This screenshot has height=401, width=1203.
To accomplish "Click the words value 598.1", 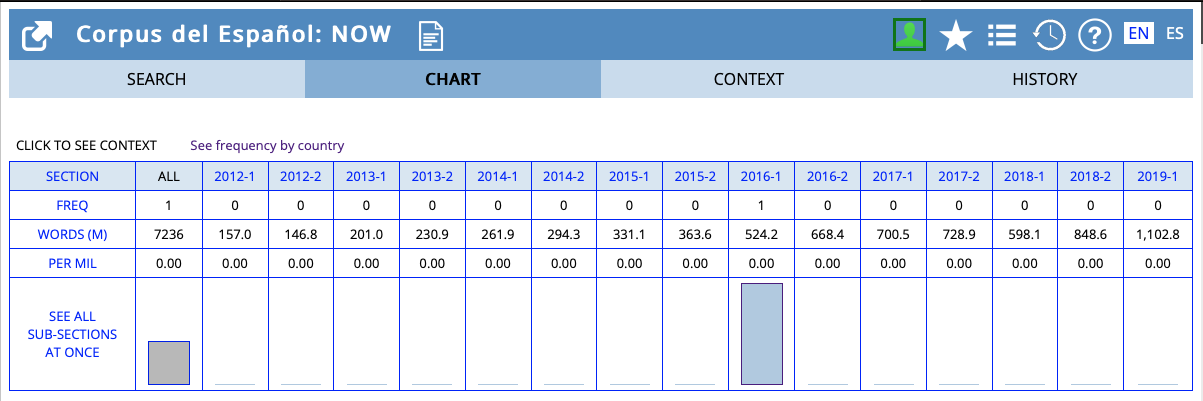I will click(1026, 233).
